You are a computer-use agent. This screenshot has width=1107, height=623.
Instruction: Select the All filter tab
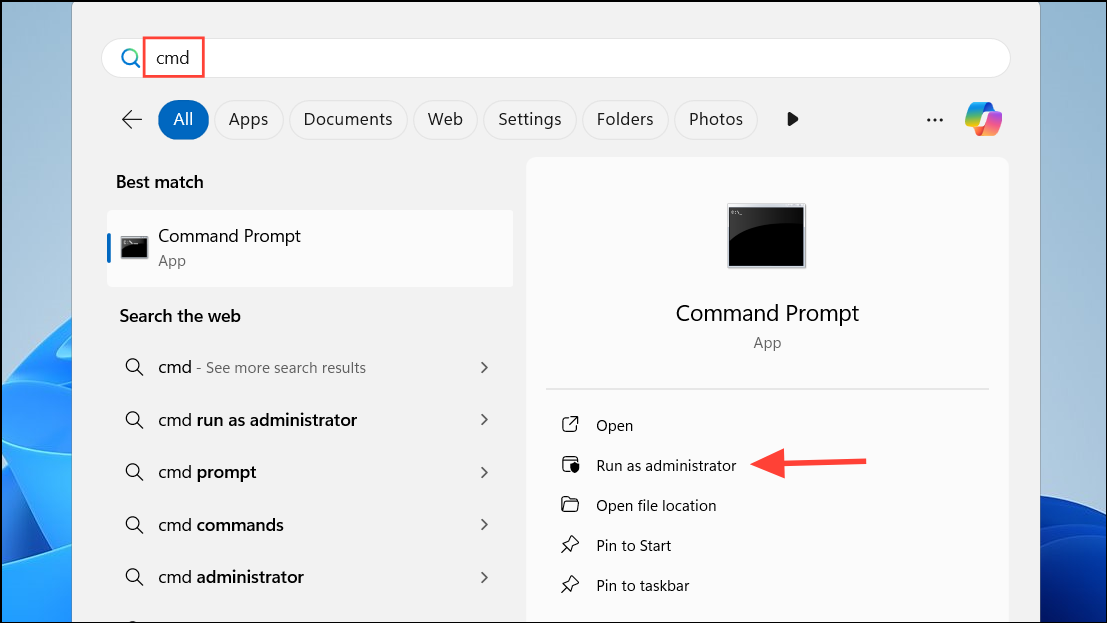coord(184,119)
